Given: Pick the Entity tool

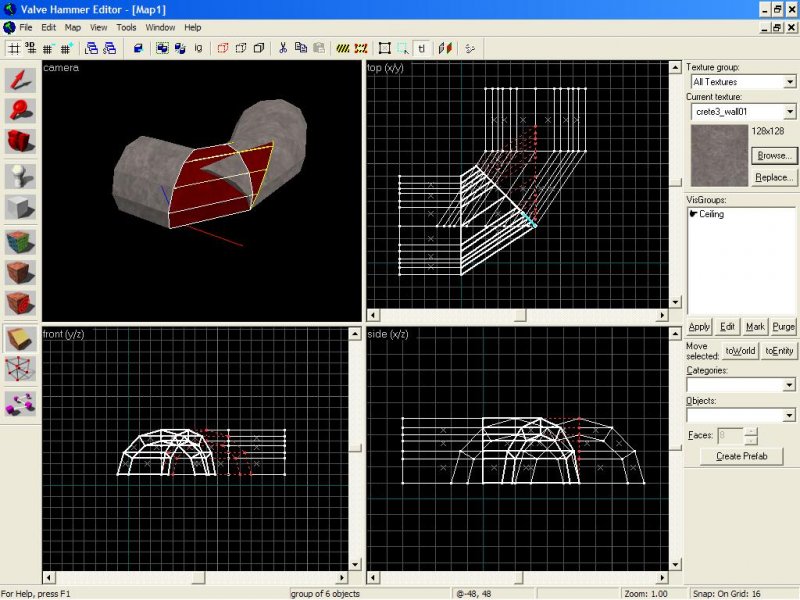Looking at the screenshot, I should [21, 176].
